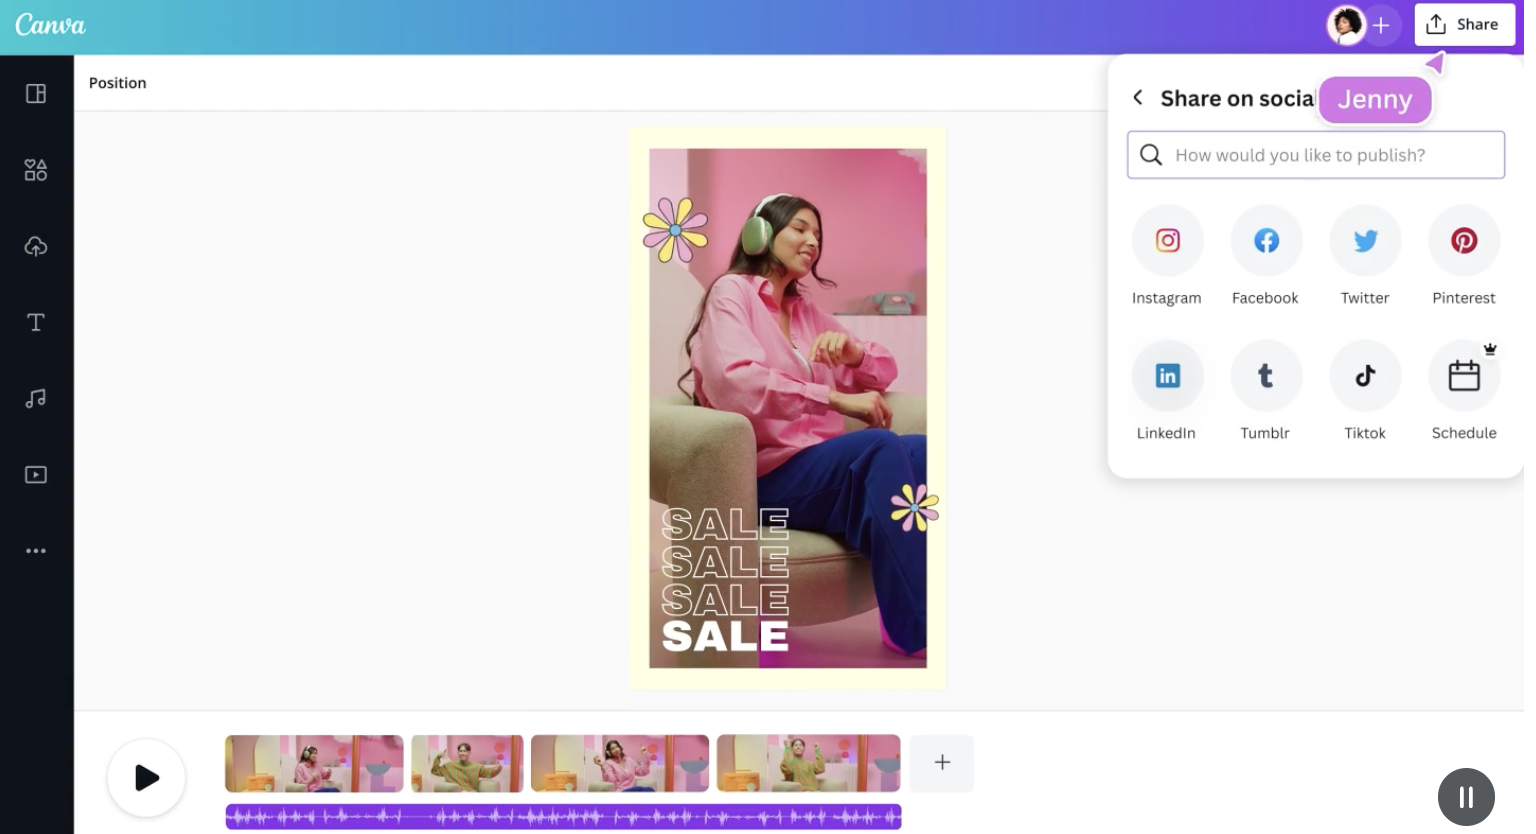Open the user profile avatar

1346,25
